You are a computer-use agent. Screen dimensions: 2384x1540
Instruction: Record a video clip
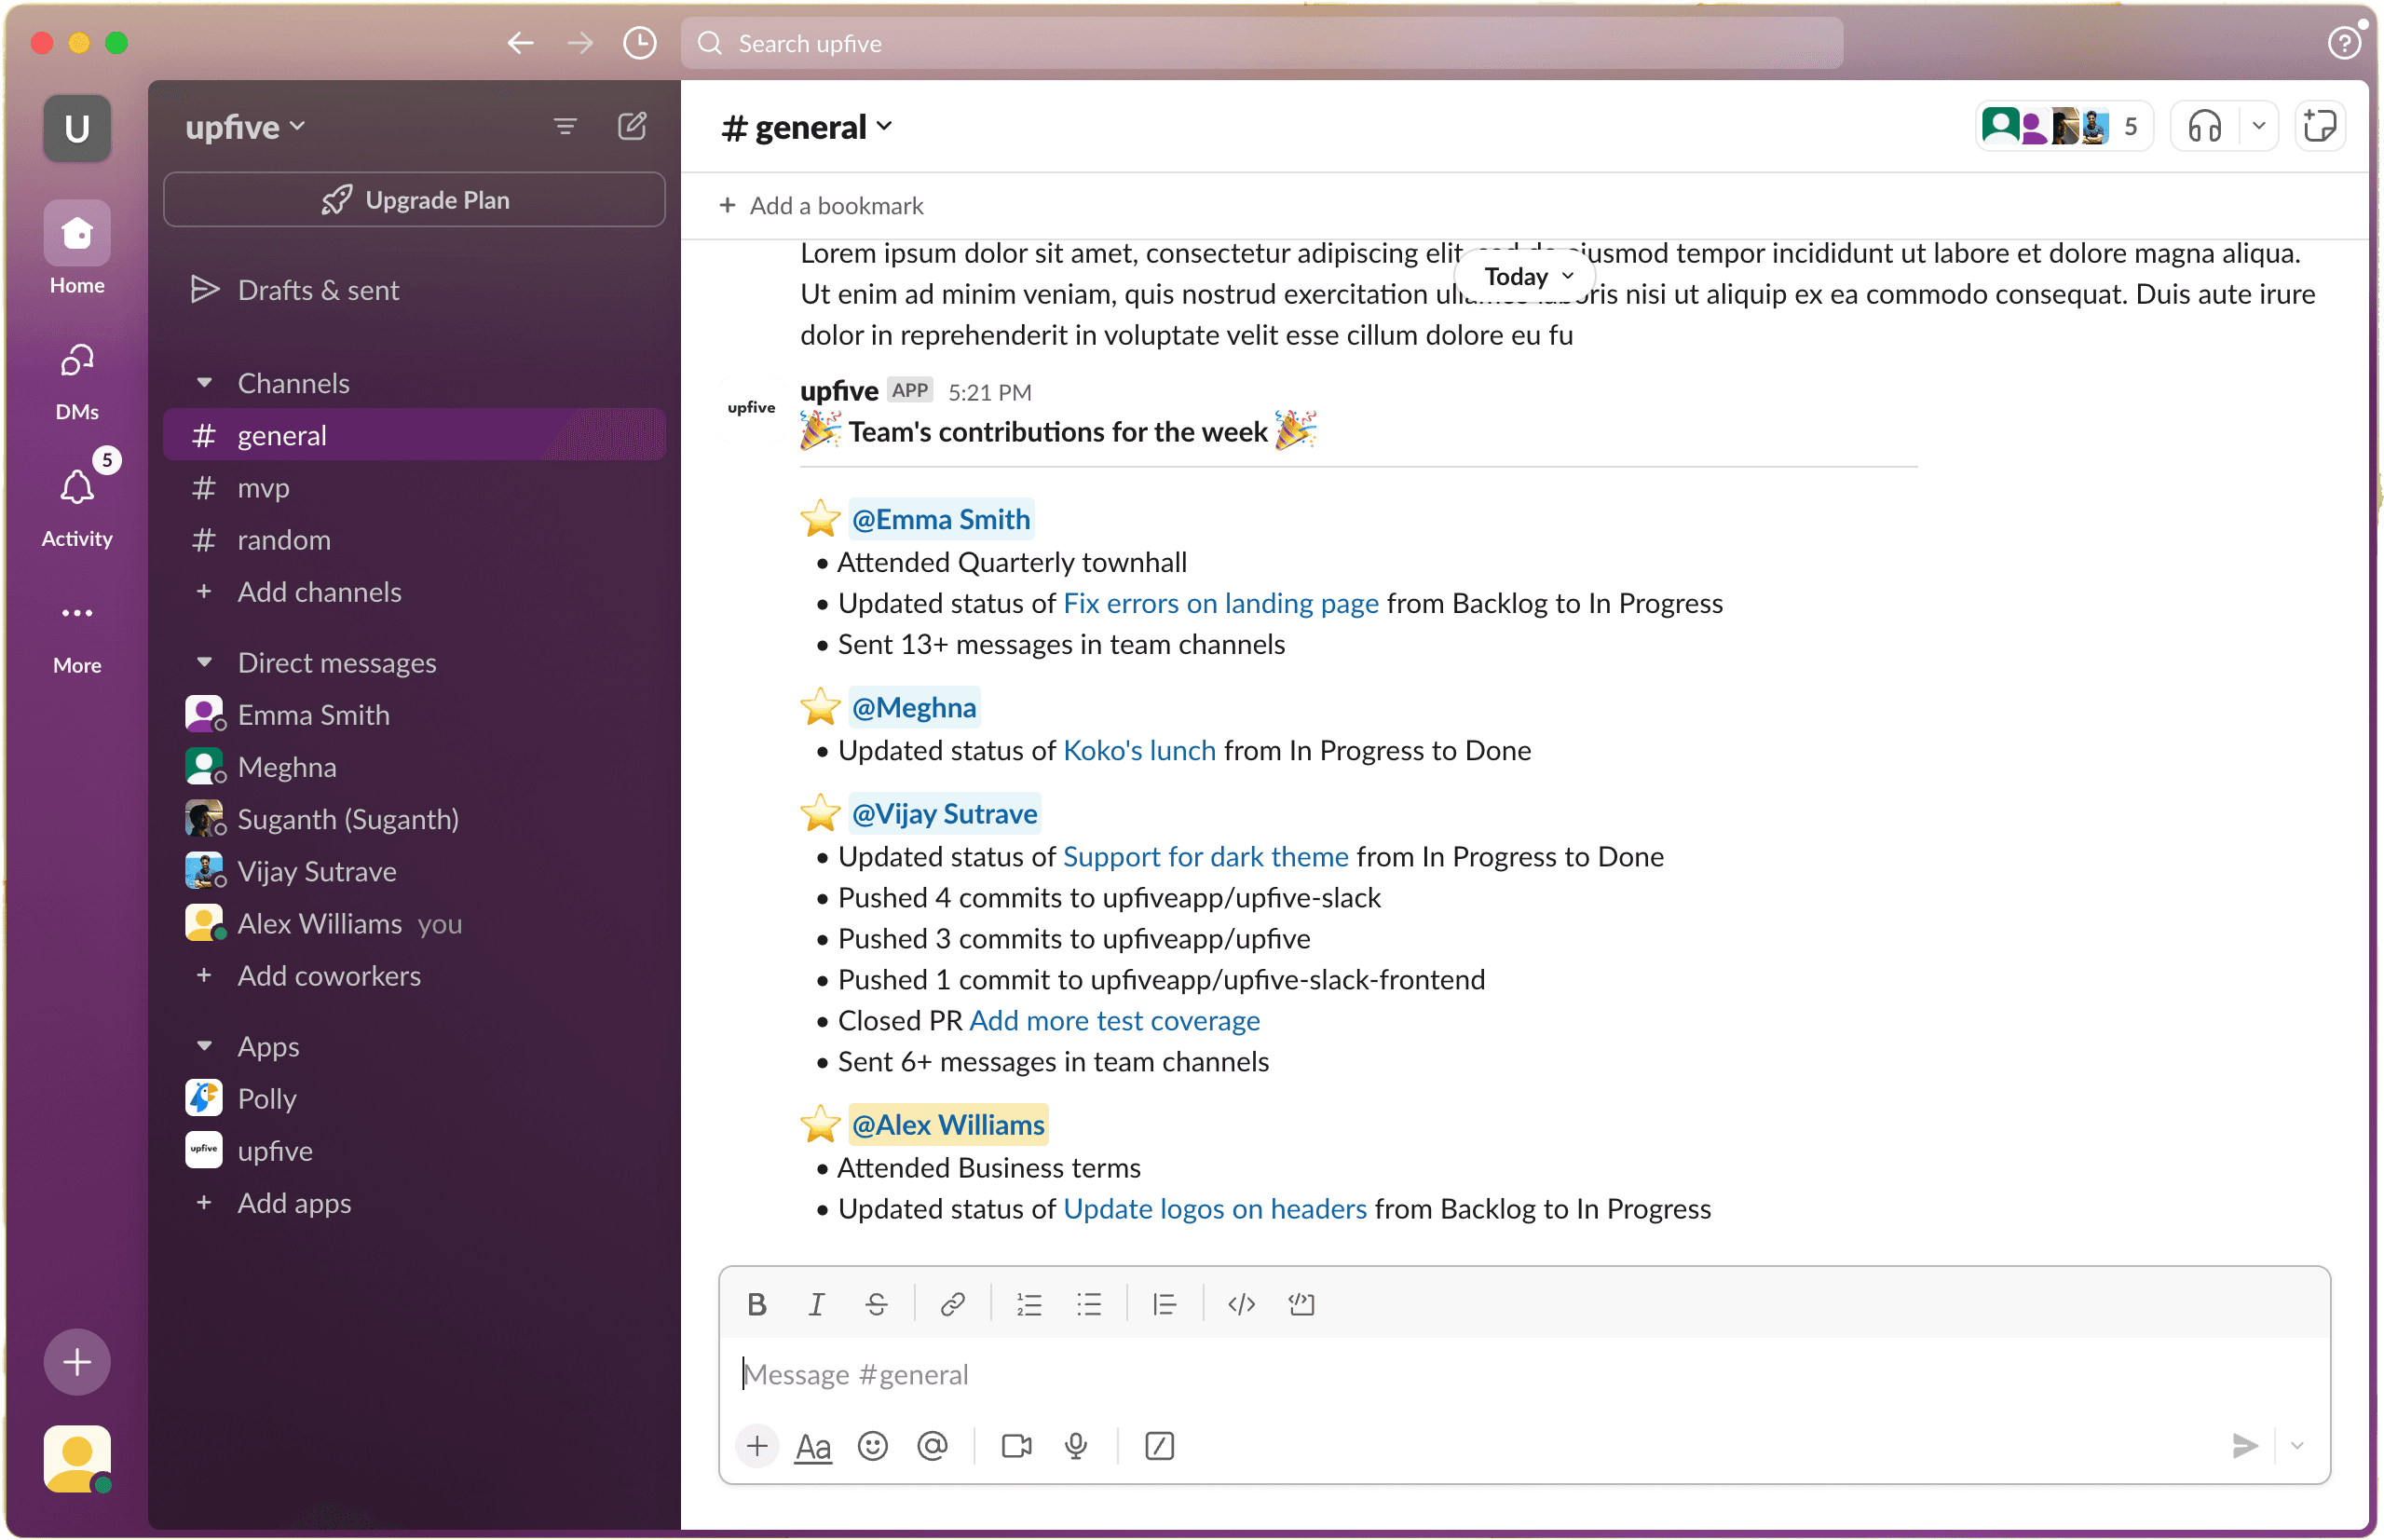pos(1016,1446)
